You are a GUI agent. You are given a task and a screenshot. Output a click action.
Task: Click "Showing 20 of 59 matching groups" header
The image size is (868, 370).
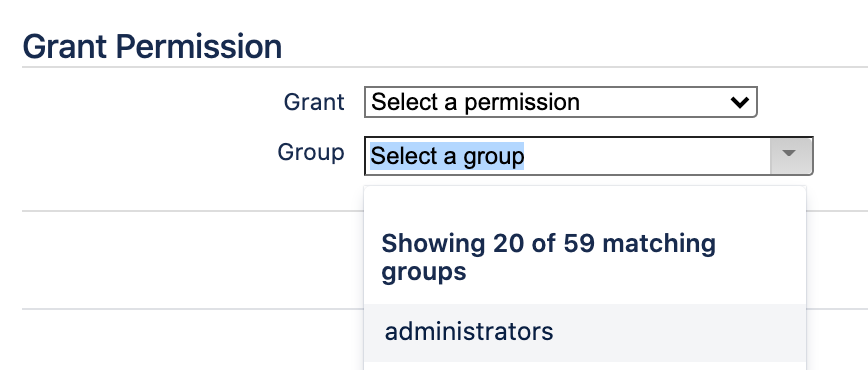click(x=548, y=258)
